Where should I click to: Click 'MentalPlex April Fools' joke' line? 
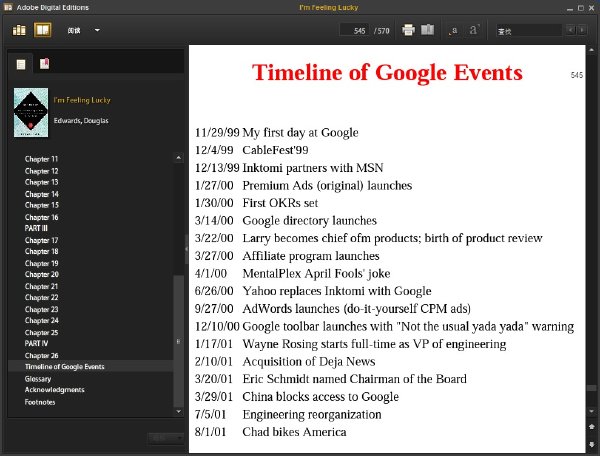point(316,273)
